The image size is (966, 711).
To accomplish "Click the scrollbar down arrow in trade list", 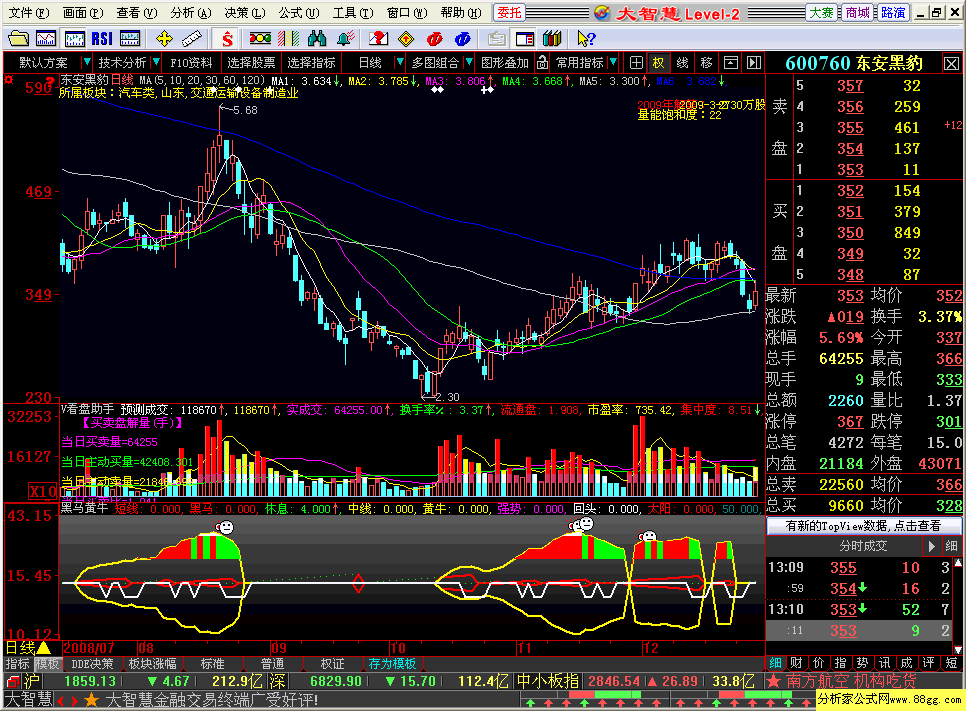I will pos(958,649).
